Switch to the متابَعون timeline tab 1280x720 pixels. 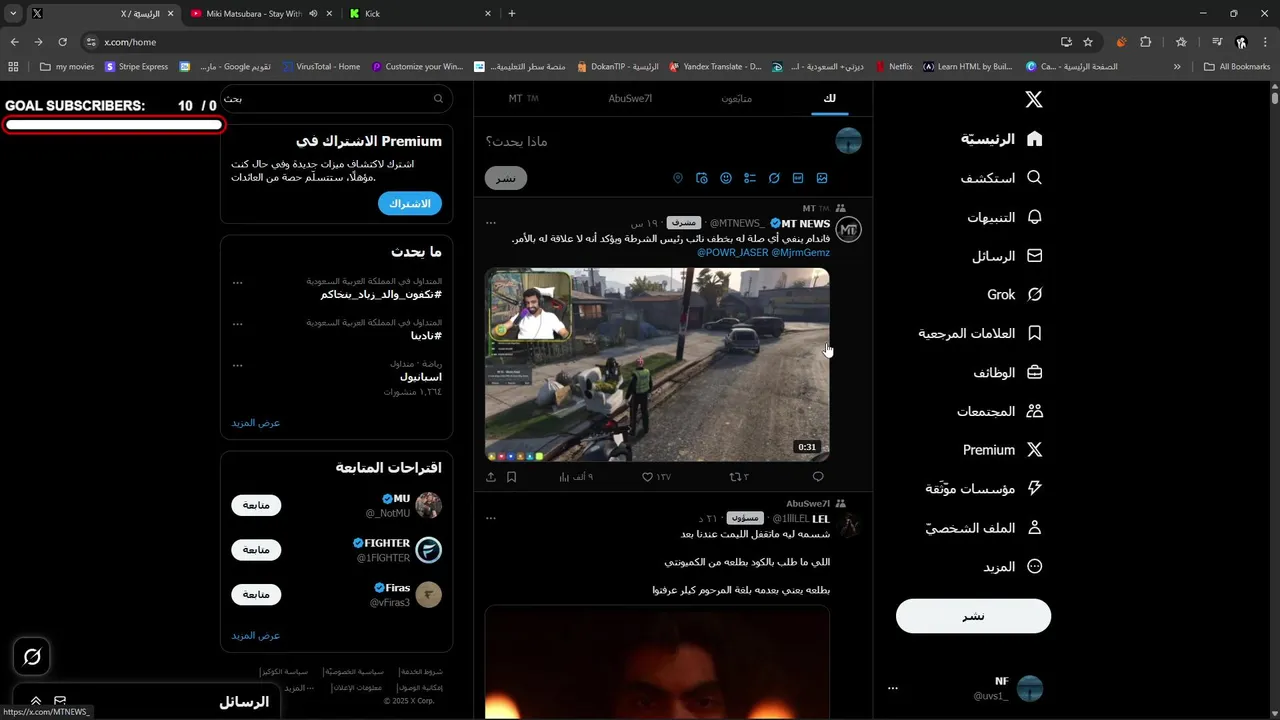click(x=736, y=98)
